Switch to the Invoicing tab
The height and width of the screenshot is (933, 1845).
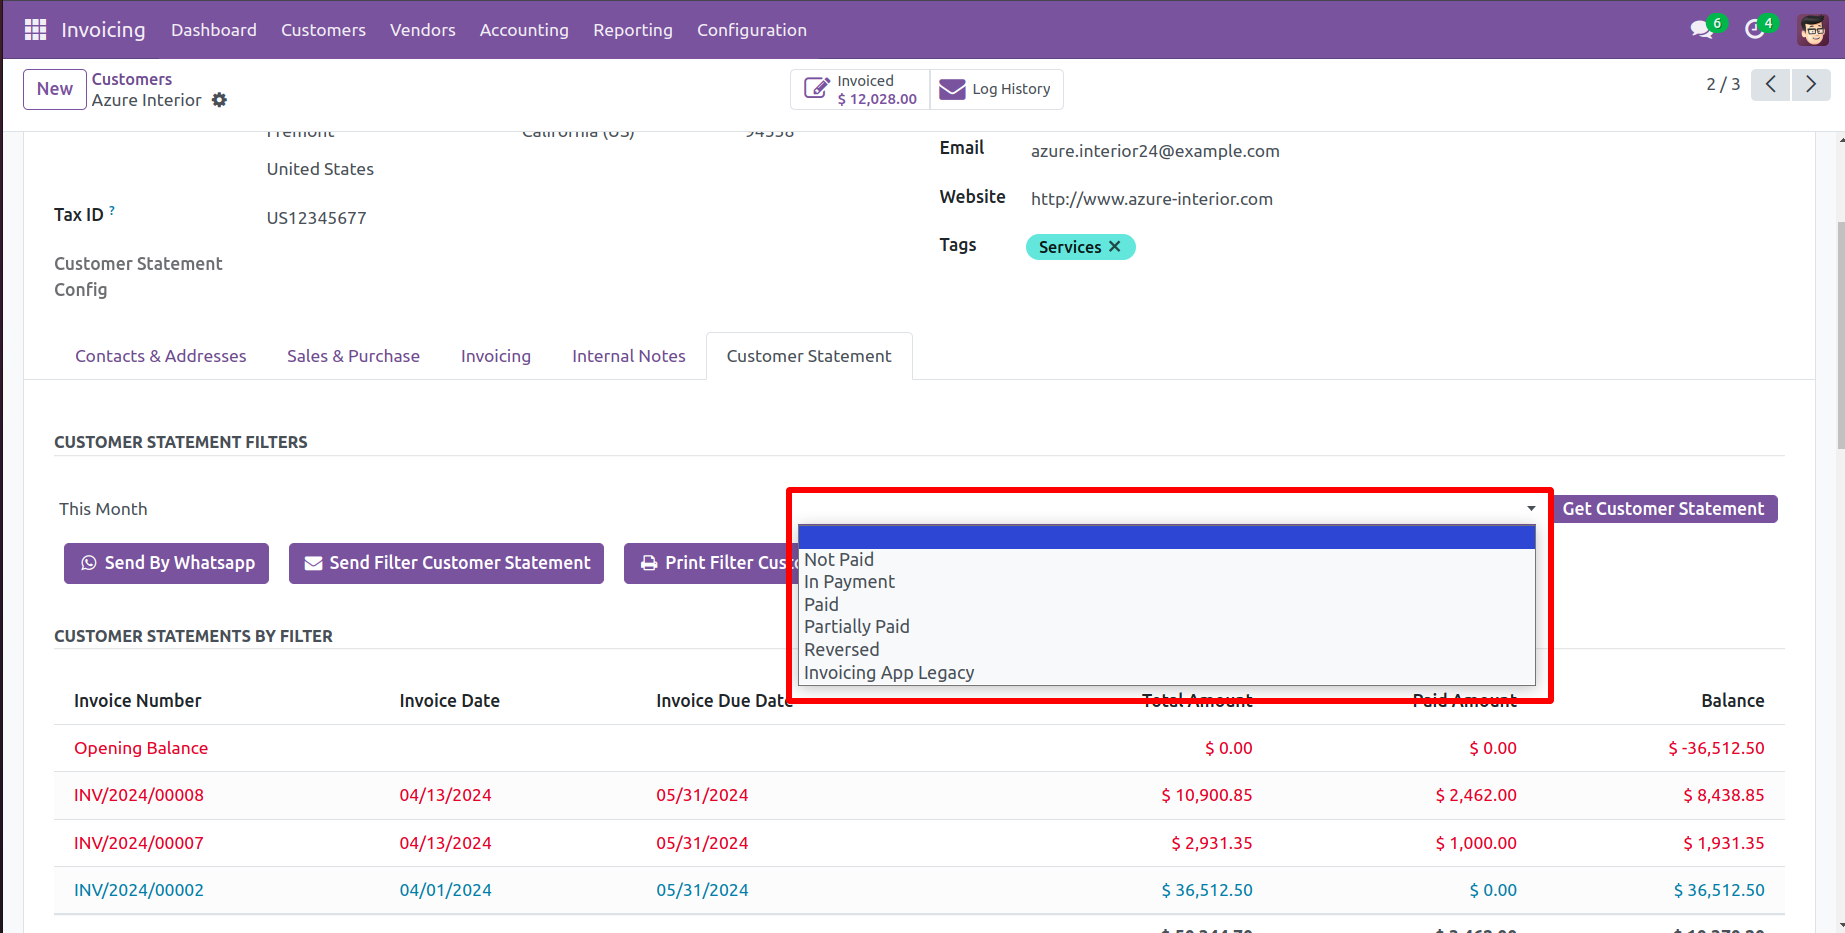point(496,356)
